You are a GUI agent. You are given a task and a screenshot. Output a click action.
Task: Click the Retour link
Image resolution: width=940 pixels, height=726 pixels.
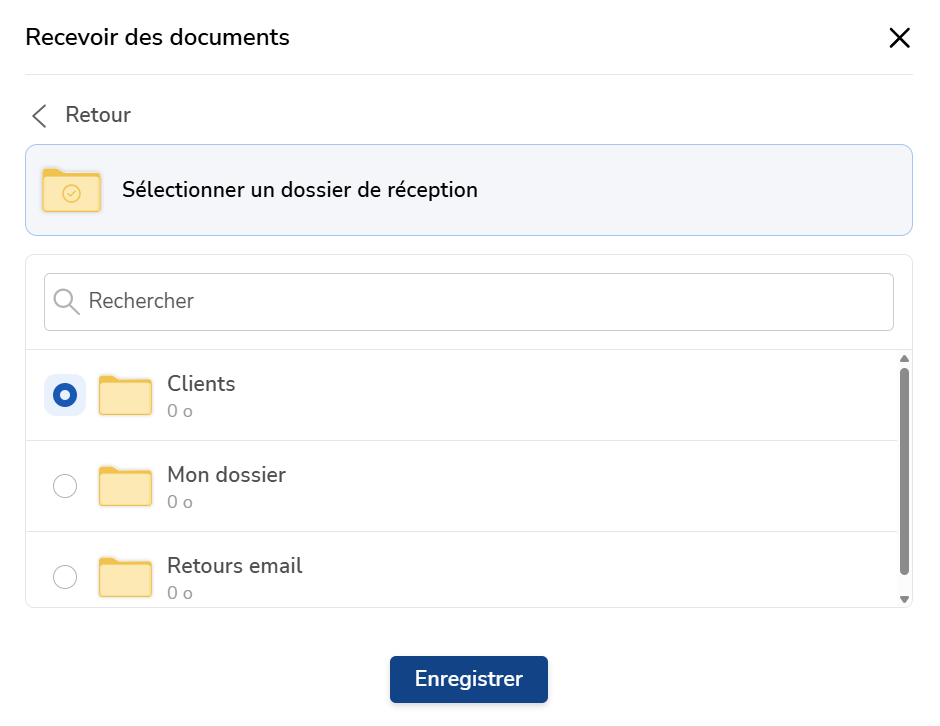98,115
